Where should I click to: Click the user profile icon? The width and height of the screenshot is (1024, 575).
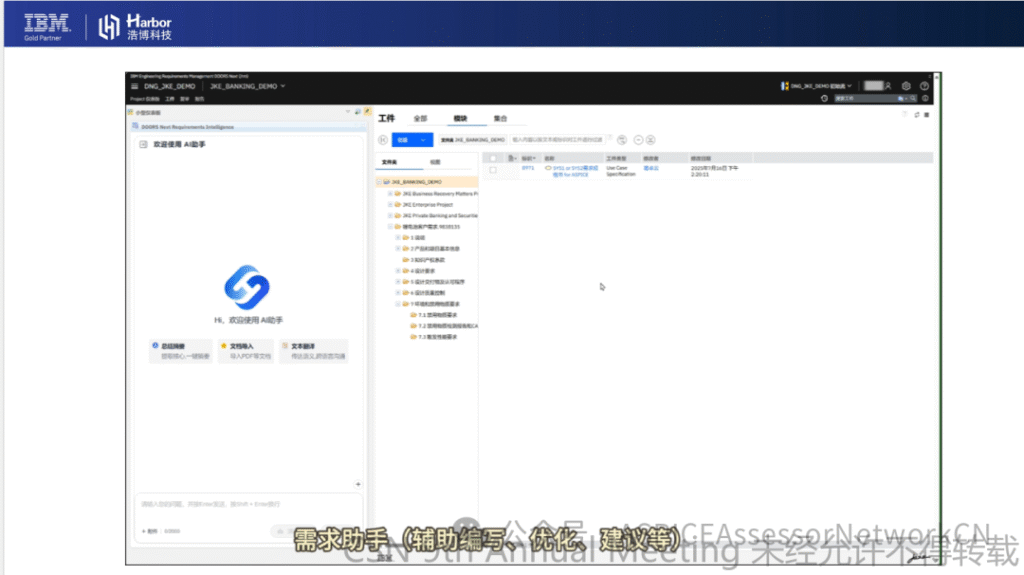888,86
